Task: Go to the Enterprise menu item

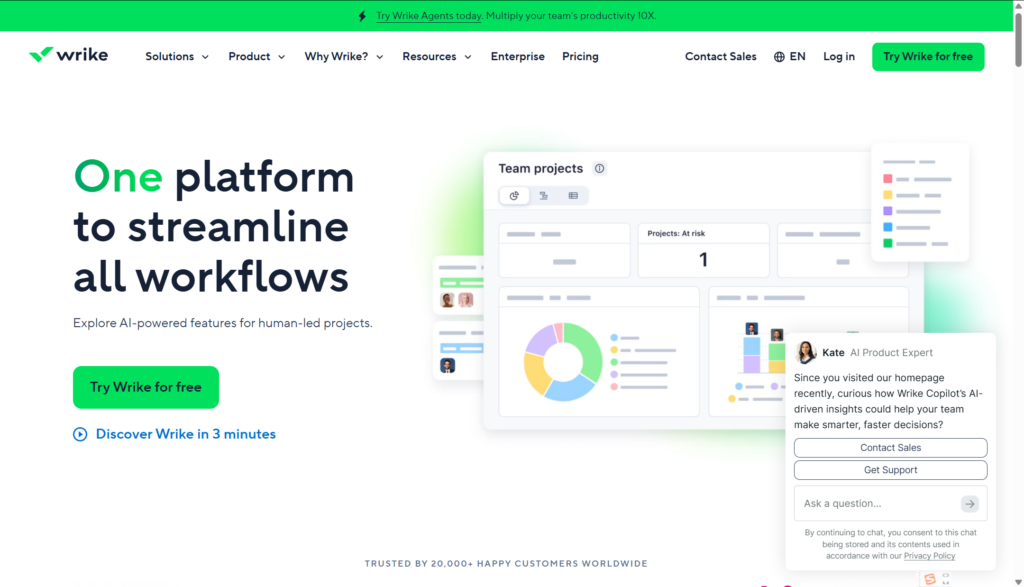Action: [x=517, y=57]
